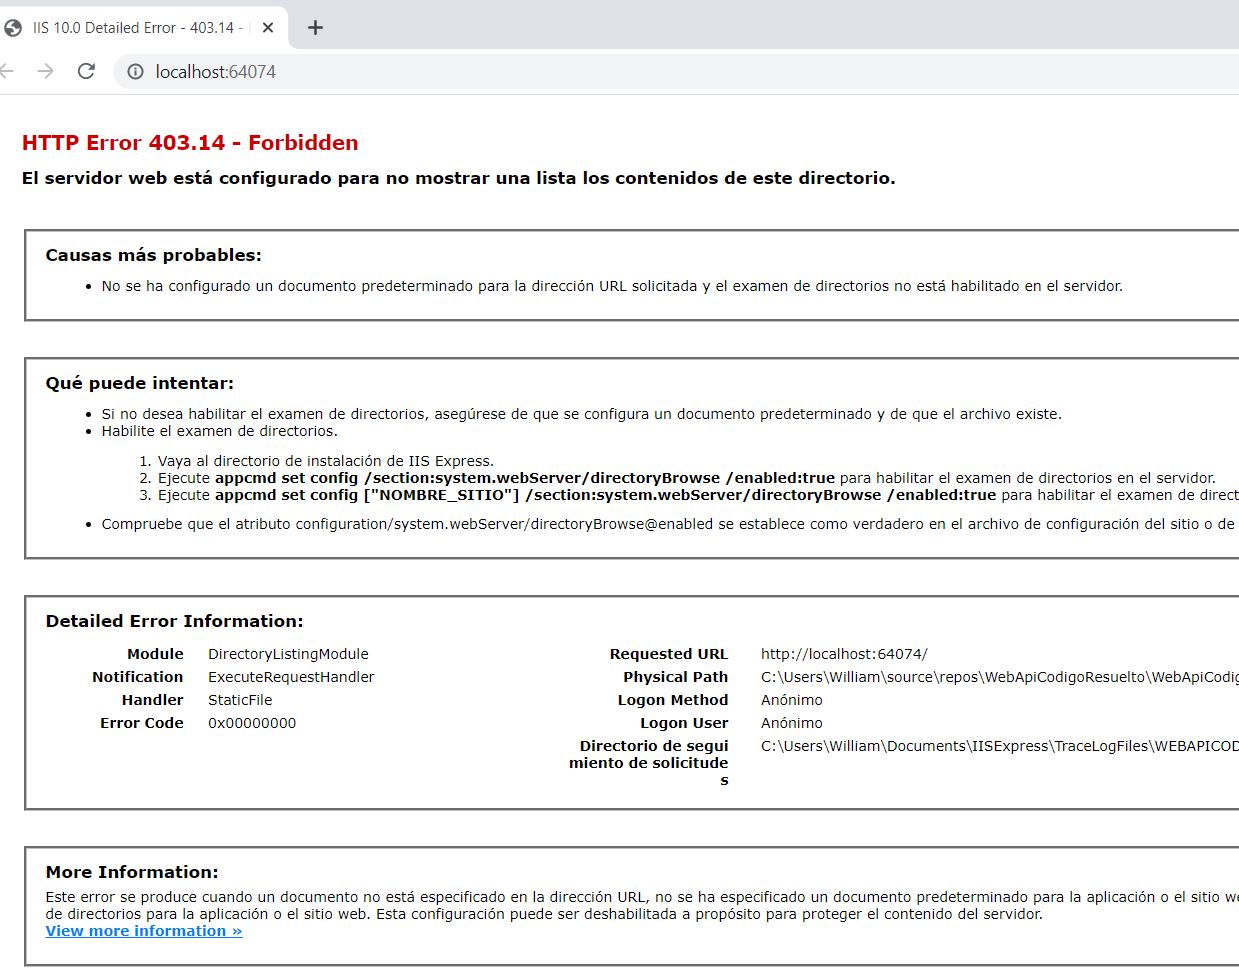Click the back navigation arrow
The width and height of the screenshot is (1239, 977).
tap(7, 71)
